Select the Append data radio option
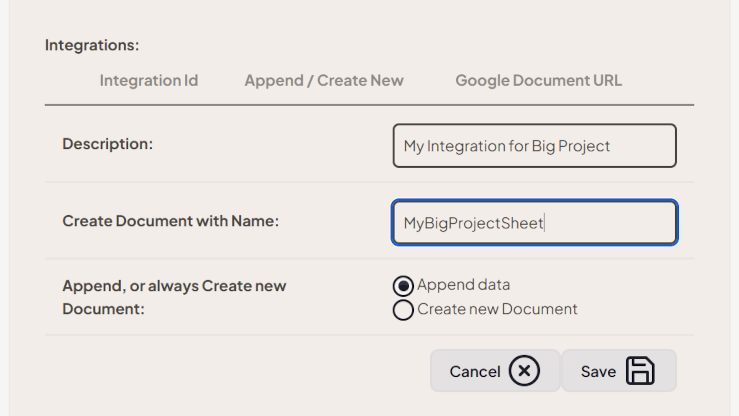The width and height of the screenshot is (739, 416). click(x=403, y=286)
